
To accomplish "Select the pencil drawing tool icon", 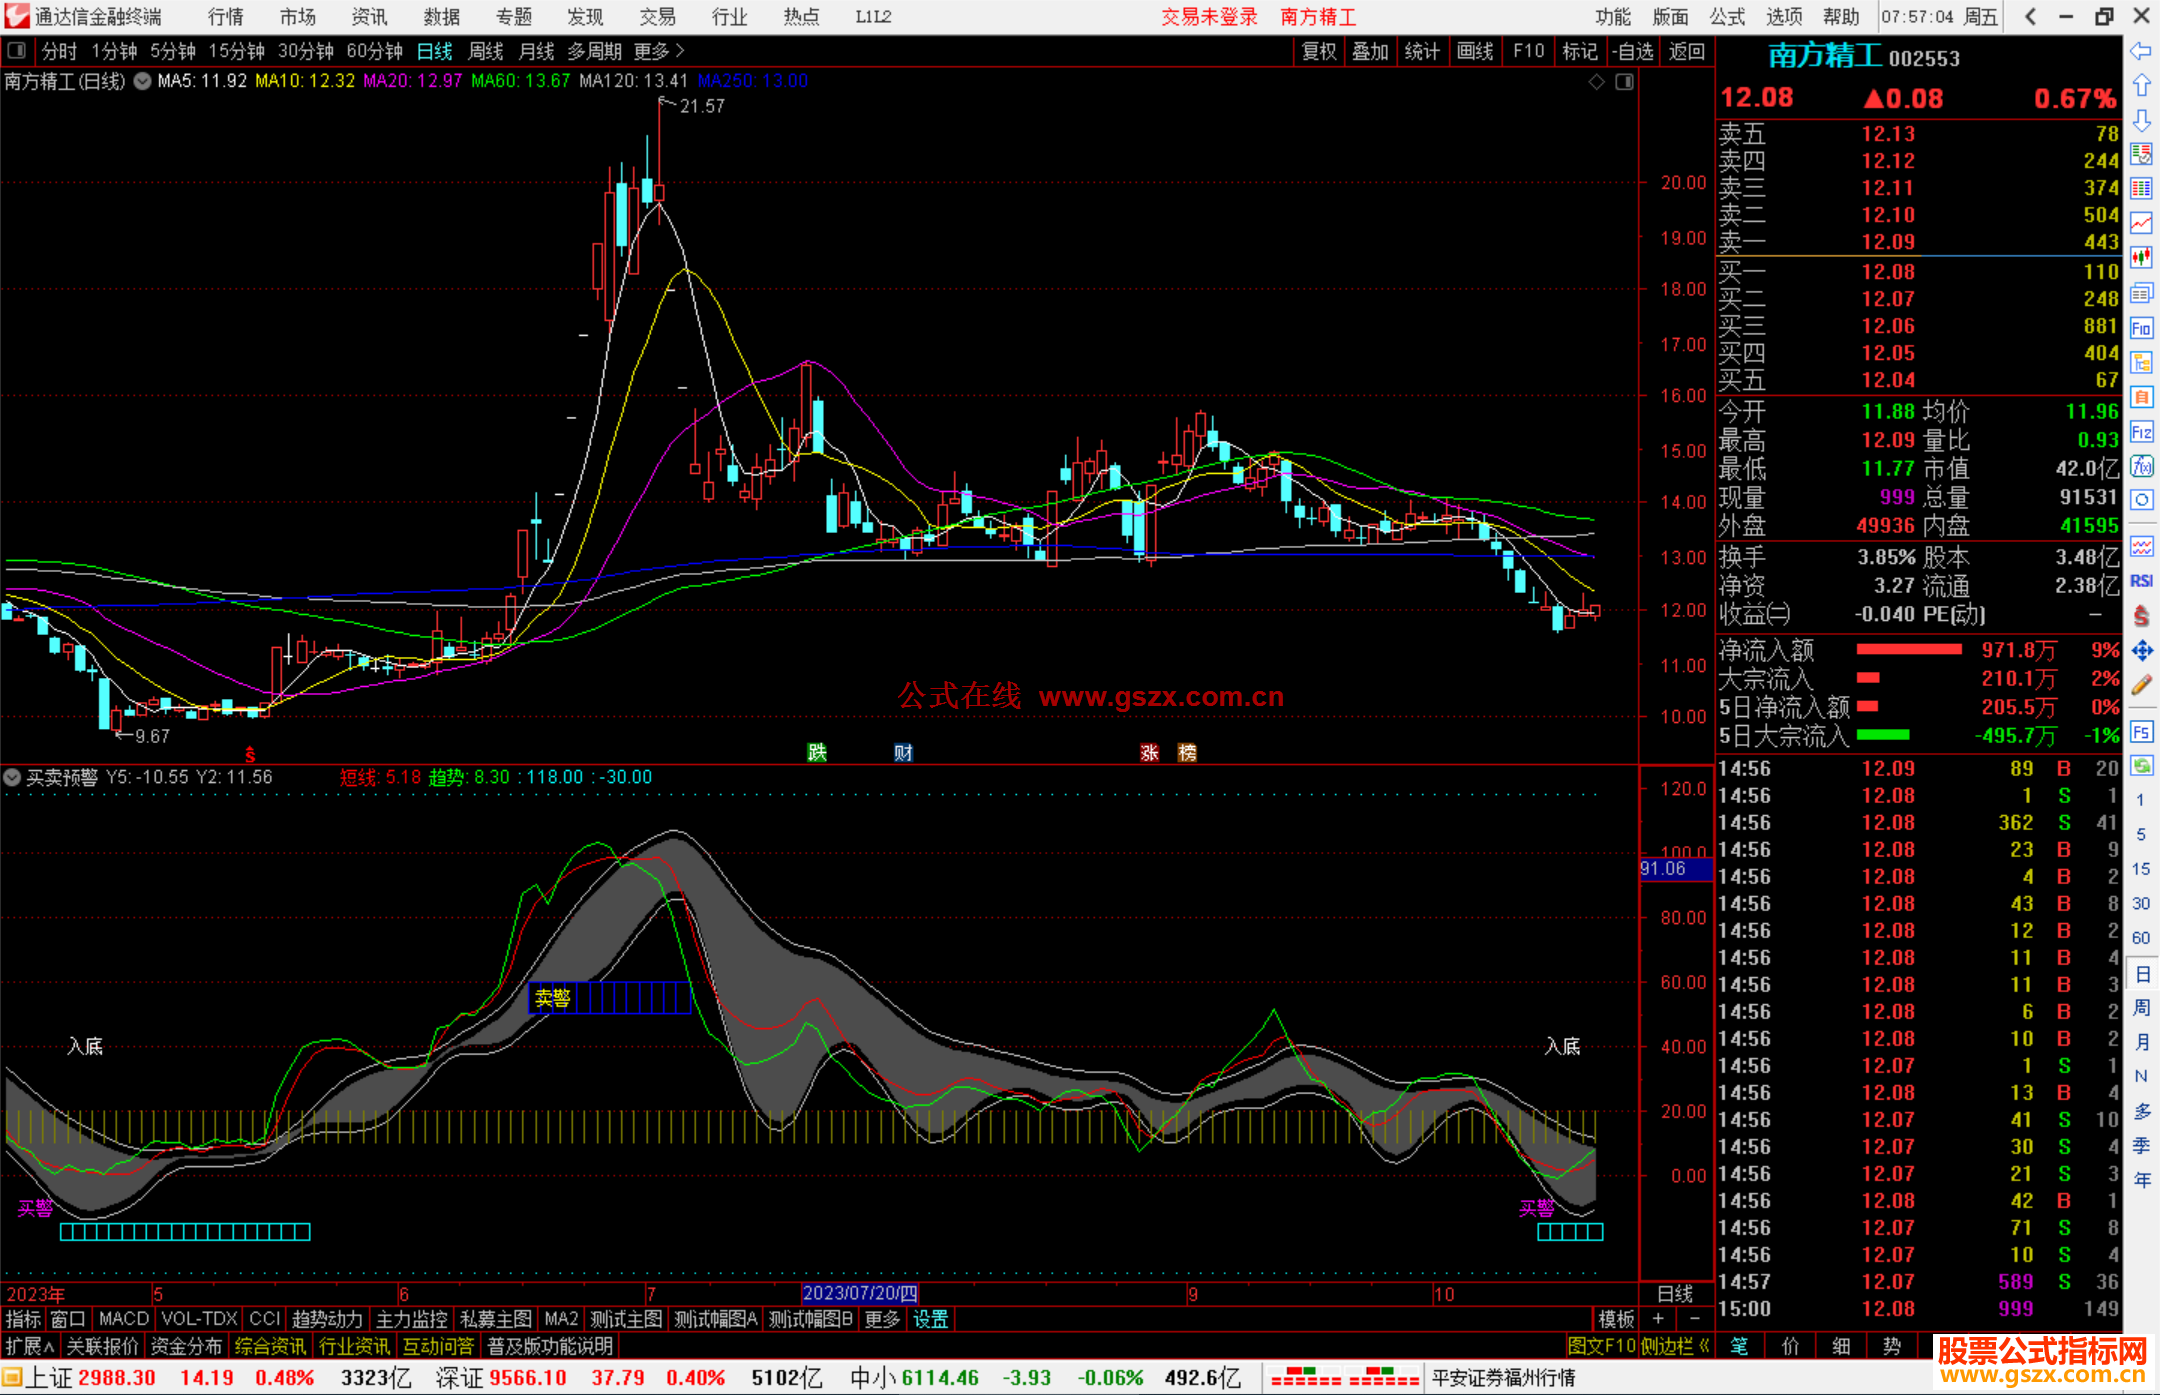I will (x=2141, y=685).
